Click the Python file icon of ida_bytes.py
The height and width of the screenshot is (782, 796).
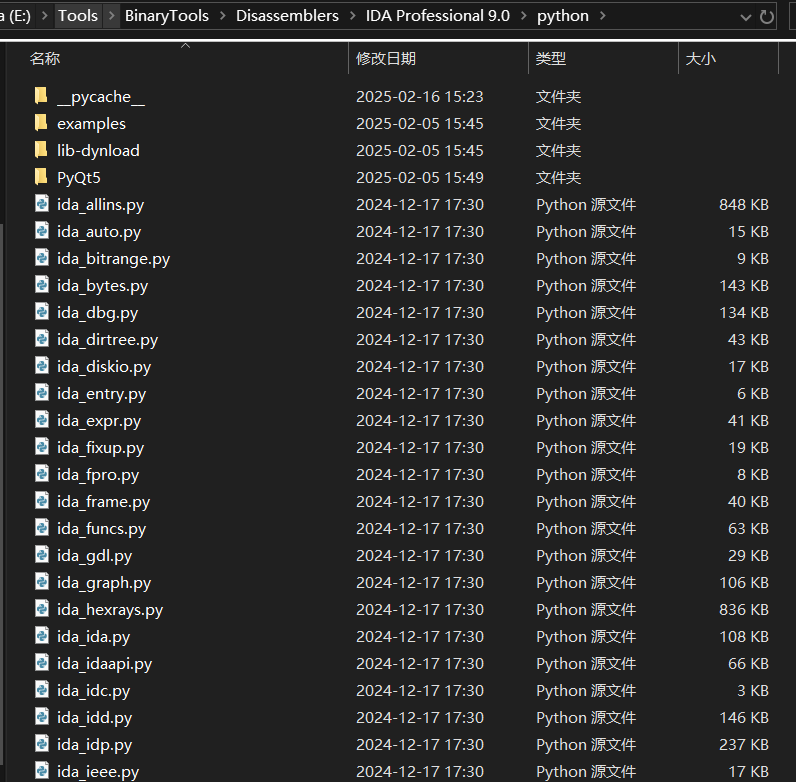[x=42, y=284]
